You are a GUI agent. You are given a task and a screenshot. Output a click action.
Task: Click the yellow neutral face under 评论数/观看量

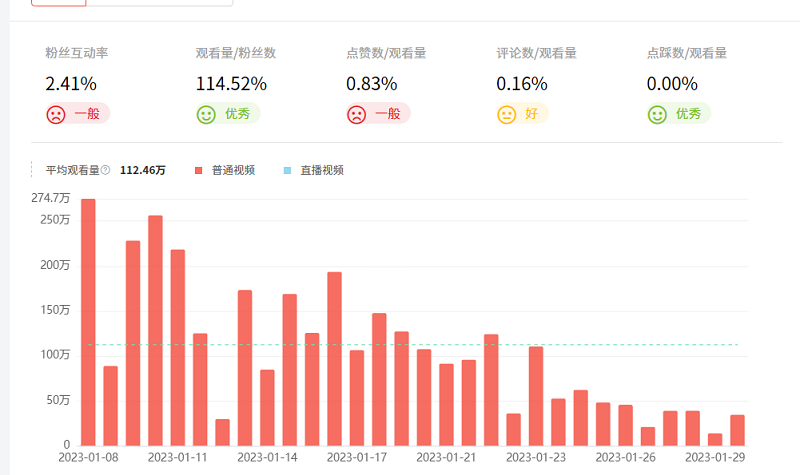pos(507,114)
